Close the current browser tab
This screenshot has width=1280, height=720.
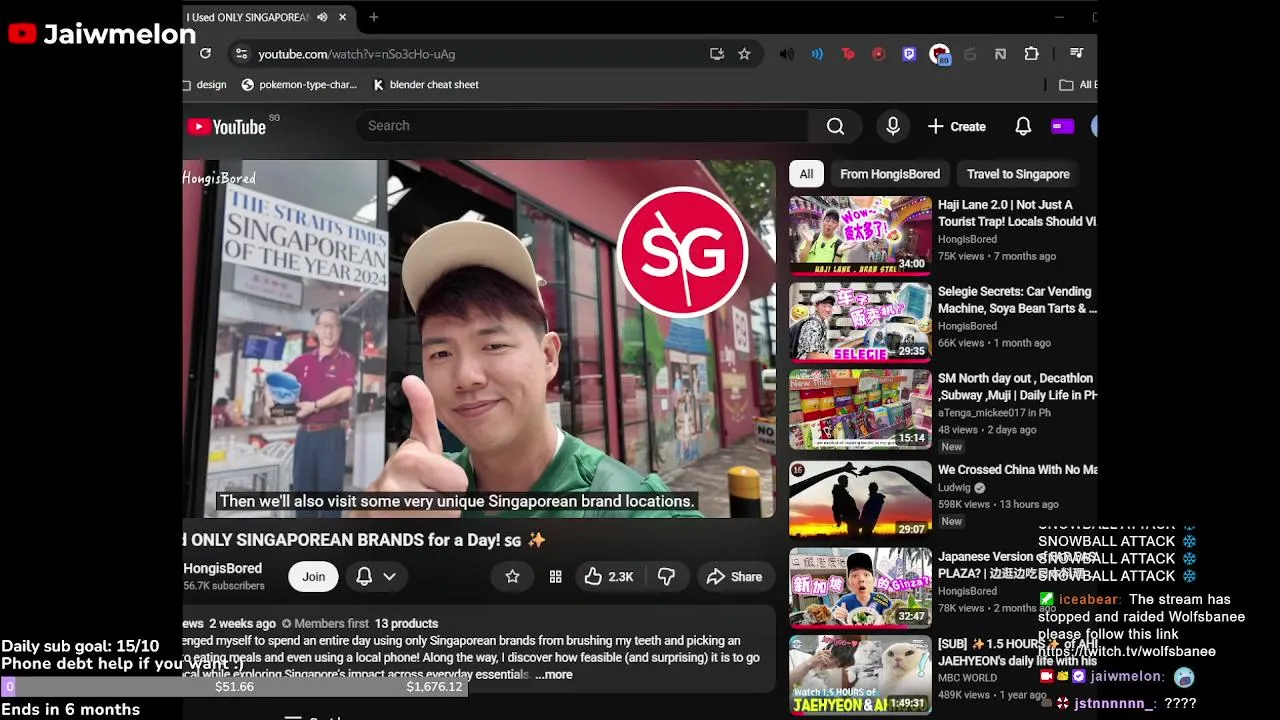click(x=343, y=17)
